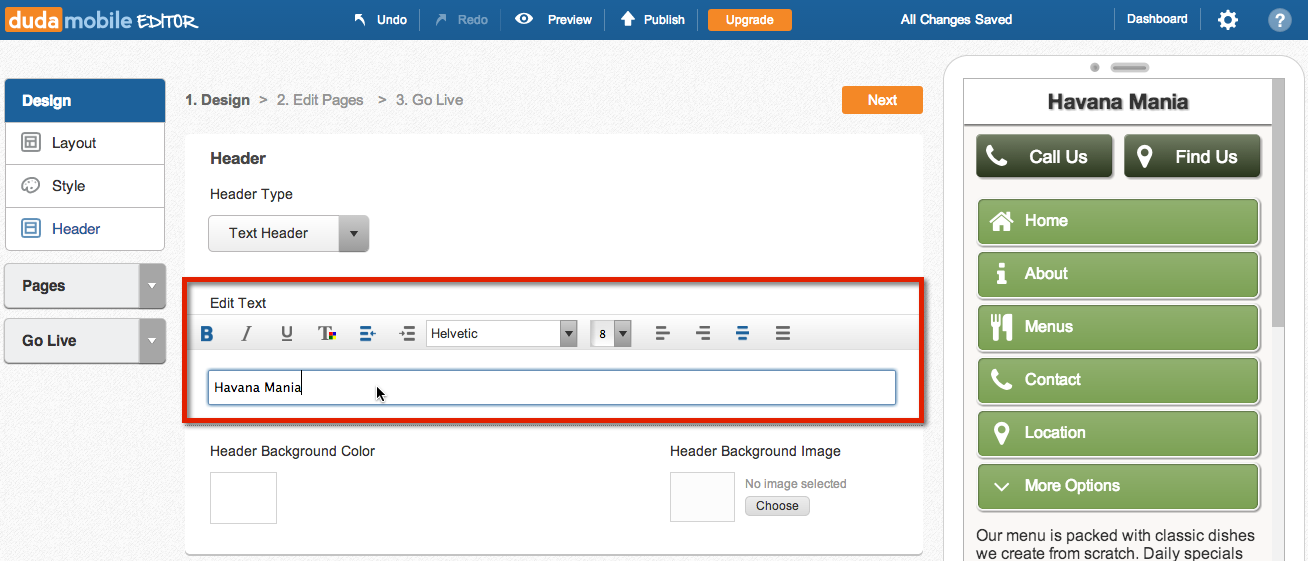This screenshot has width=1308, height=561.
Task: Click Preview text in top bar
Action: pyautogui.click(x=570, y=20)
